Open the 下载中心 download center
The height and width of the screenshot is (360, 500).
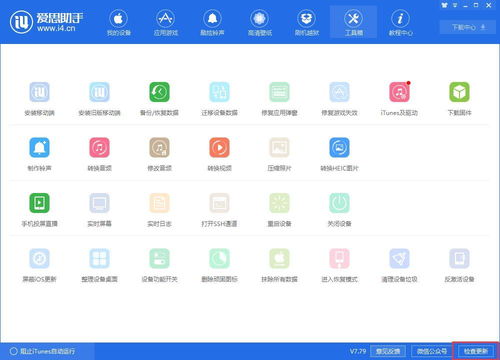click(x=468, y=27)
